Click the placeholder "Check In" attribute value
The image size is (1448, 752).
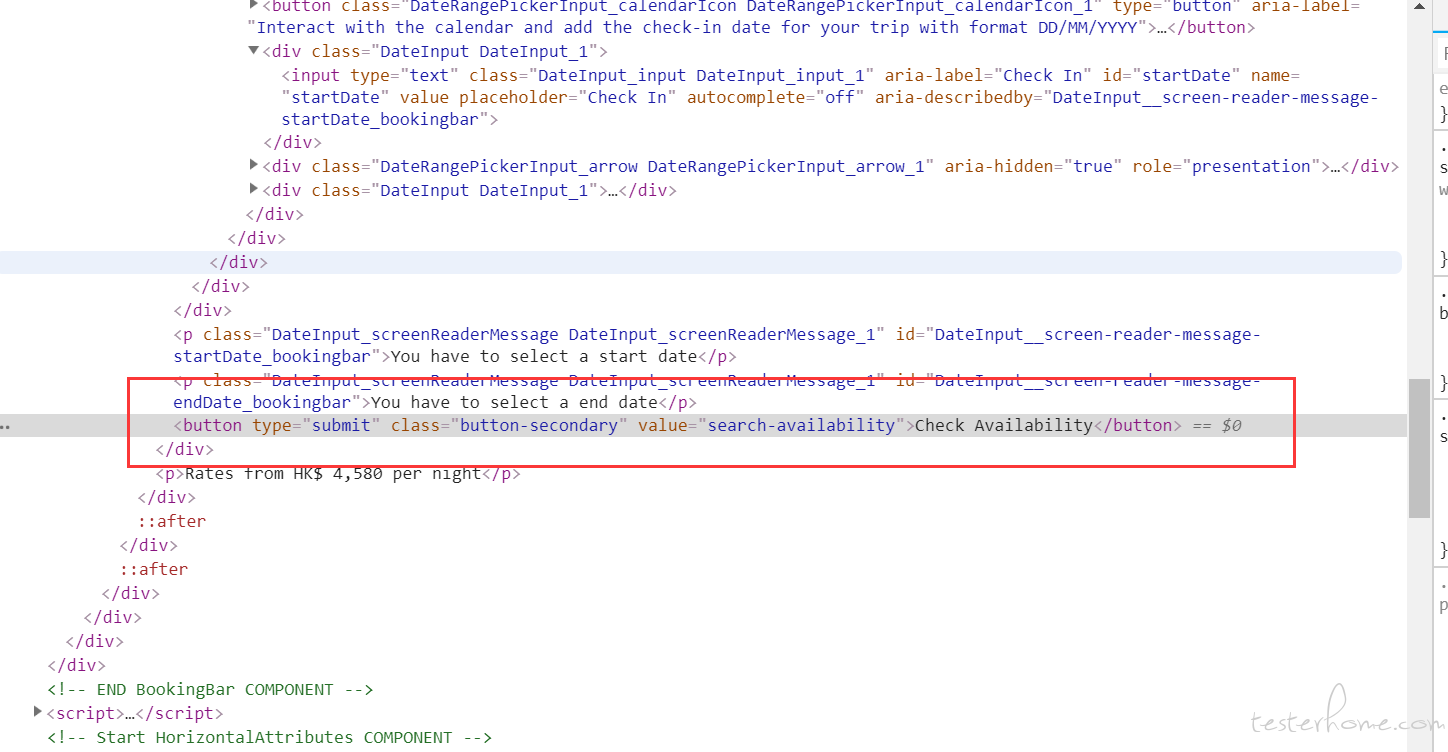click(627, 97)
